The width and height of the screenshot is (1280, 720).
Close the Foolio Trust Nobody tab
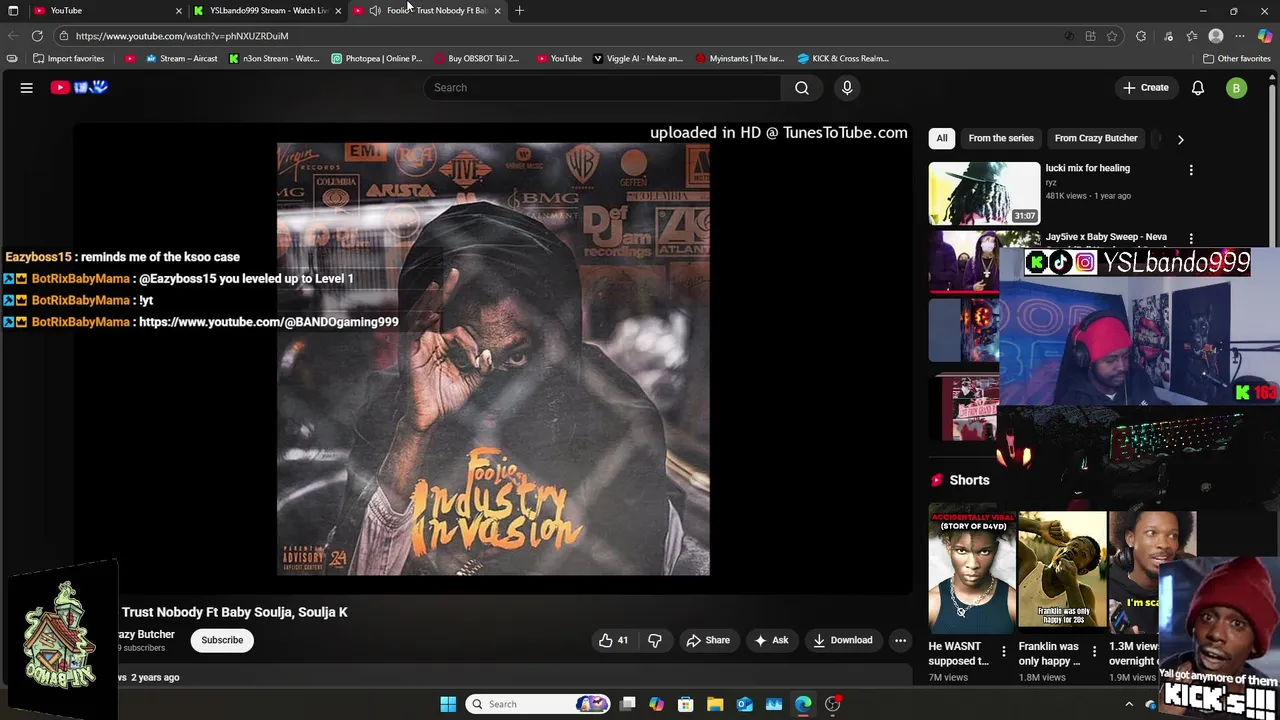click(x=497, y=10)
